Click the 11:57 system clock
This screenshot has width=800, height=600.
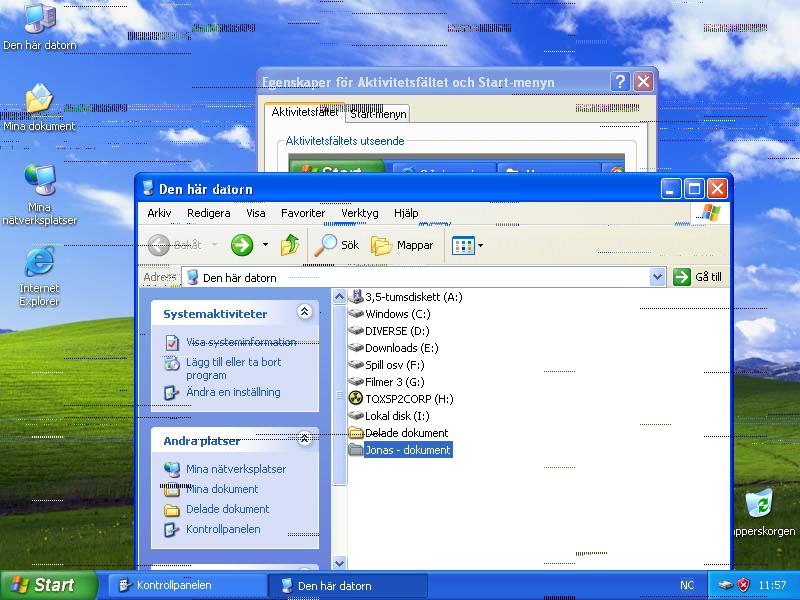(x=772, y=585)
